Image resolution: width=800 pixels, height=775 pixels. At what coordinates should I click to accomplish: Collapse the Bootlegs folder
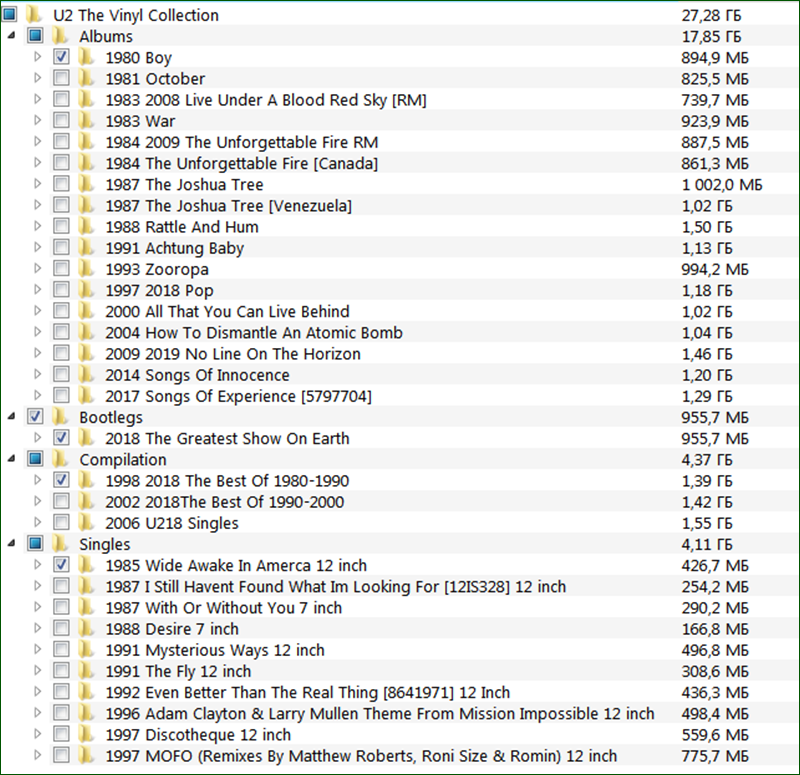click(11, 417)
